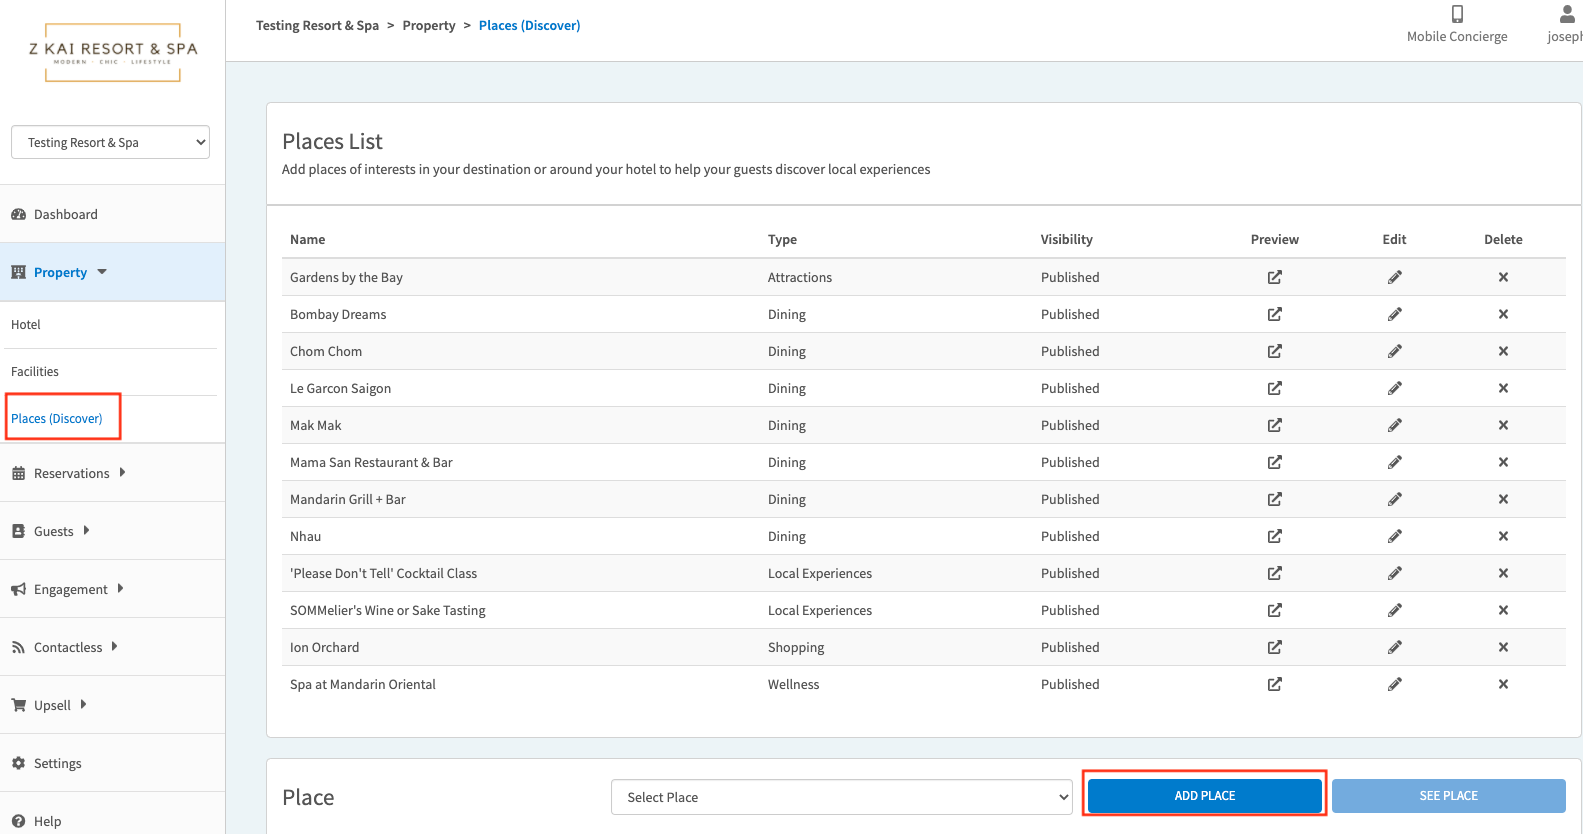Delete Le Garcon Saigon row
This screenshot has height=834, width=1583.
pos(1502,388)
